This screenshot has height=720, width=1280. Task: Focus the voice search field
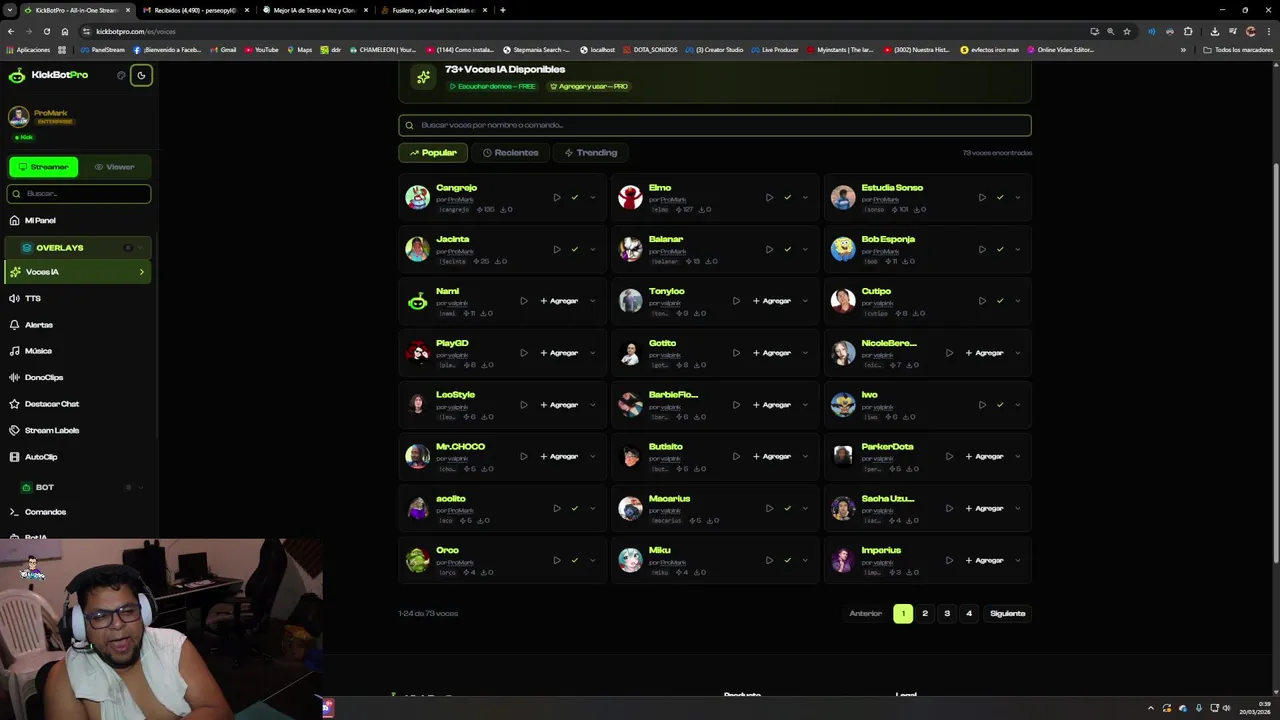tap(715, 125)
